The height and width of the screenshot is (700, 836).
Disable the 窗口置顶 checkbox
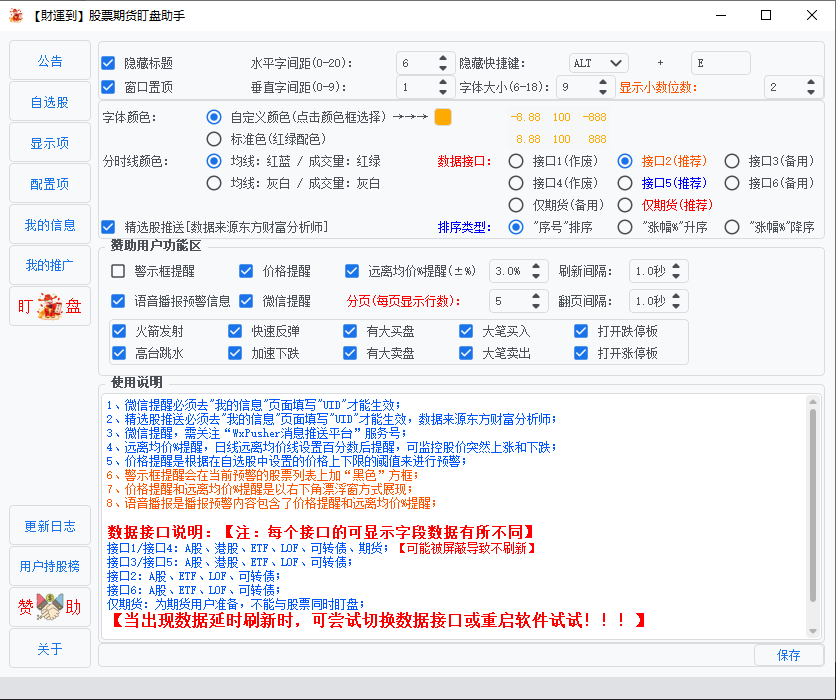pyautogui.click(x=108, y=88)
